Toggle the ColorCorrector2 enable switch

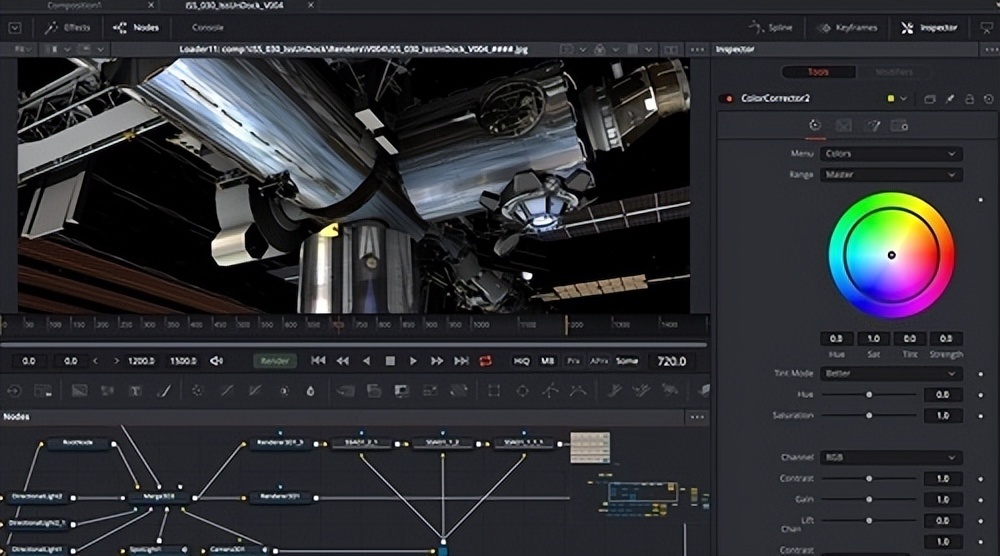tap(724, 99)
